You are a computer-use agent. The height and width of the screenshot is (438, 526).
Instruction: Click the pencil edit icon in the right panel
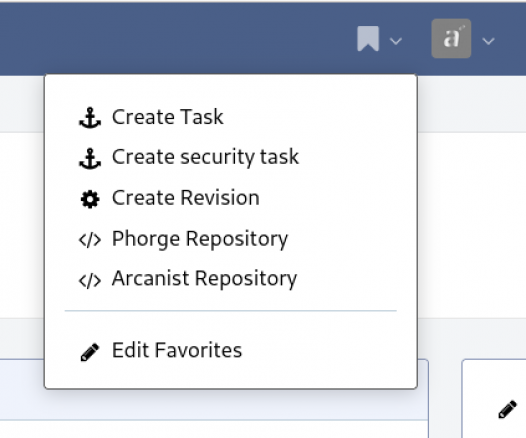tap(507, 409)
